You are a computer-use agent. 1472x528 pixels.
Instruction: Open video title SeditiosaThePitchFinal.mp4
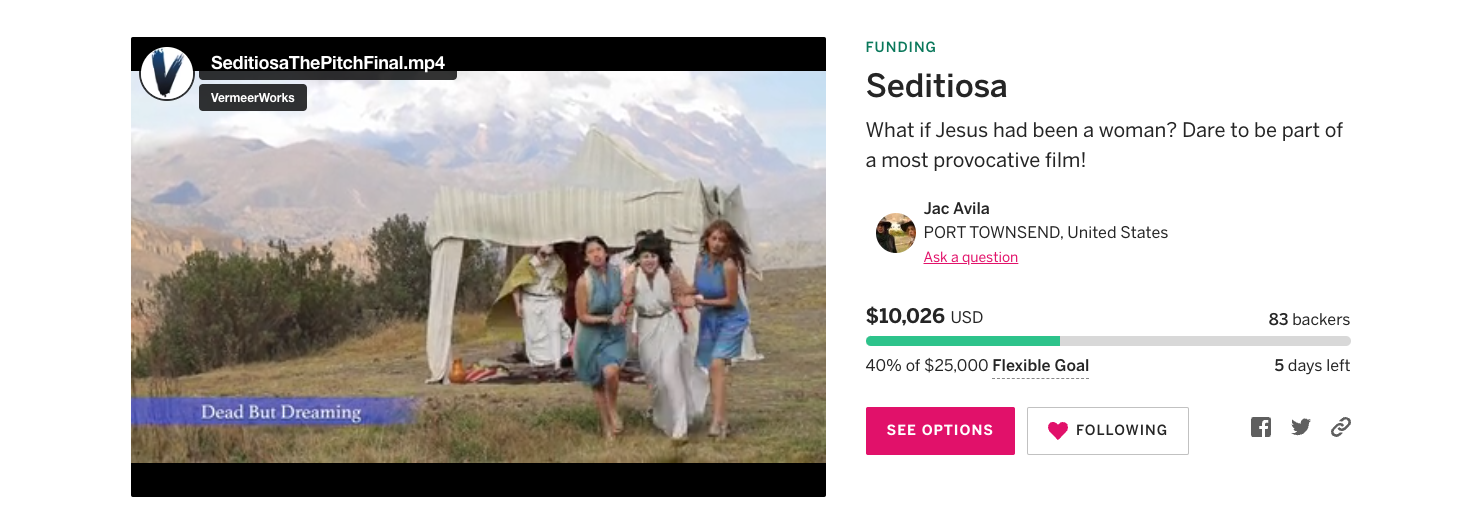(x=328, y=63)
